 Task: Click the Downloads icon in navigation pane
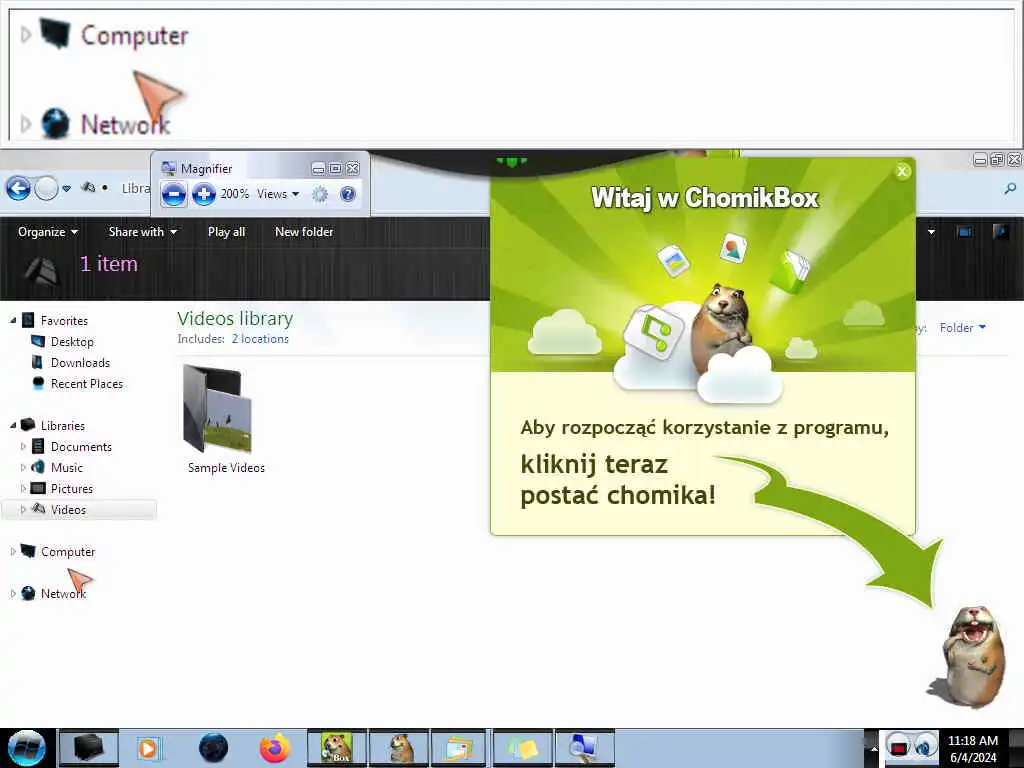pyautogui.click(x=37, y=362)
